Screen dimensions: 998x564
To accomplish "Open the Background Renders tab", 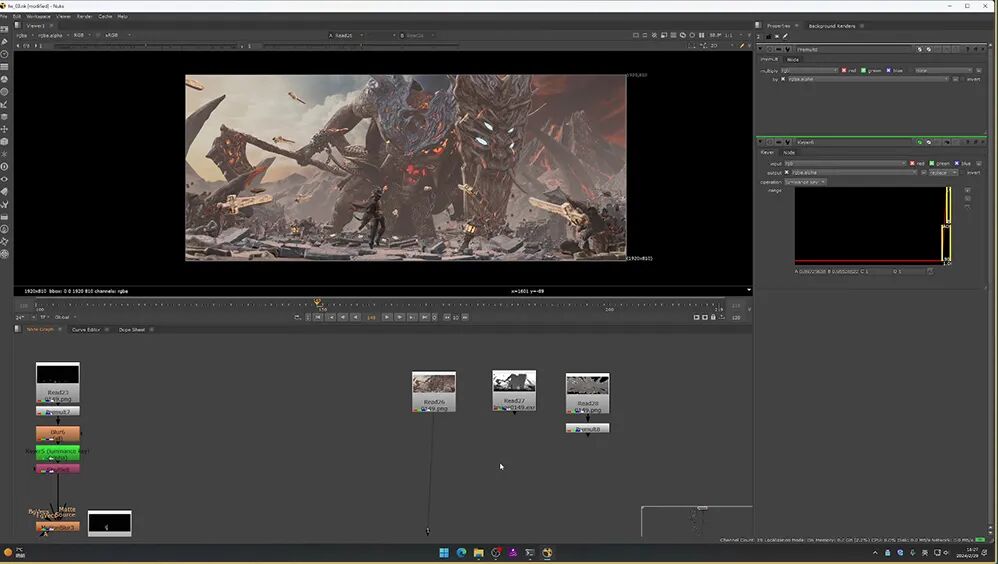I will click(x=831, y=25).
